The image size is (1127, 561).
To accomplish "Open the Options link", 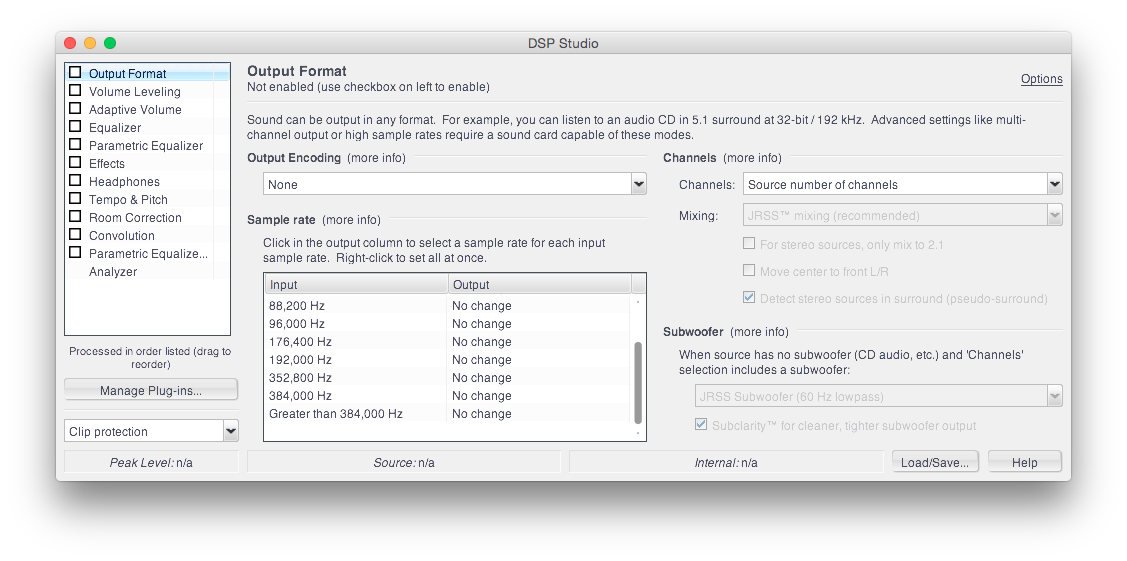I will pyautogui.click(x=1041, y=79).
